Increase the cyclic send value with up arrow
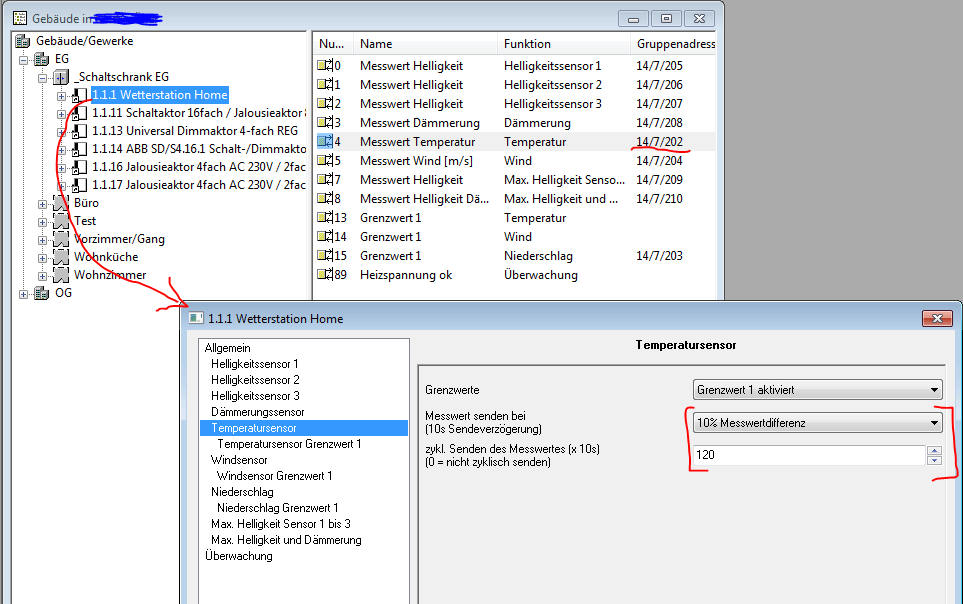963x604 pixels. (934, 450)
